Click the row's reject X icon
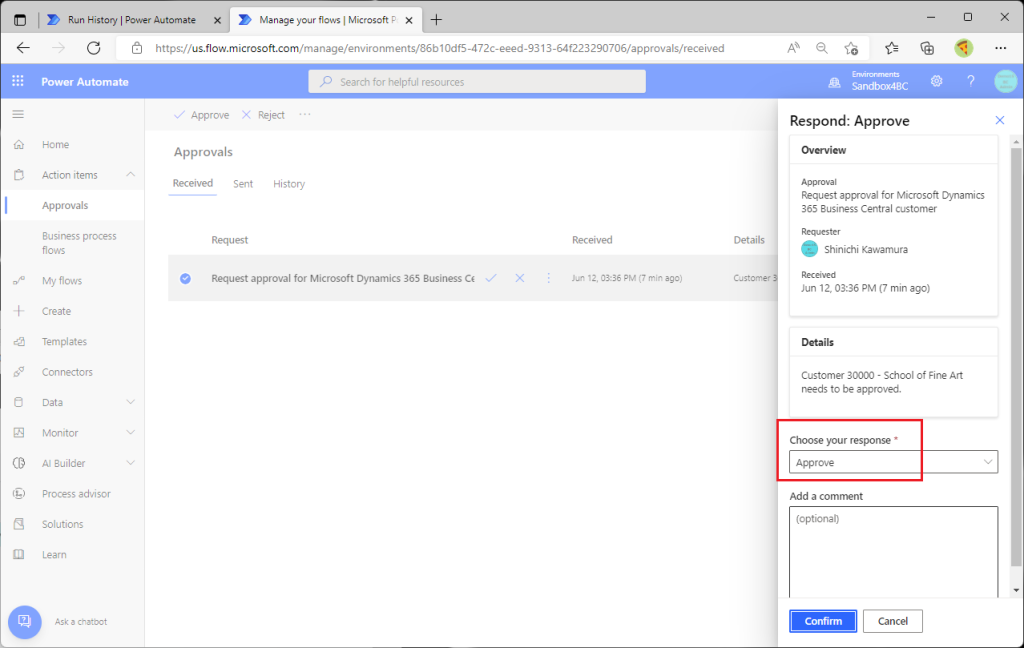 [x=520, y=278]
